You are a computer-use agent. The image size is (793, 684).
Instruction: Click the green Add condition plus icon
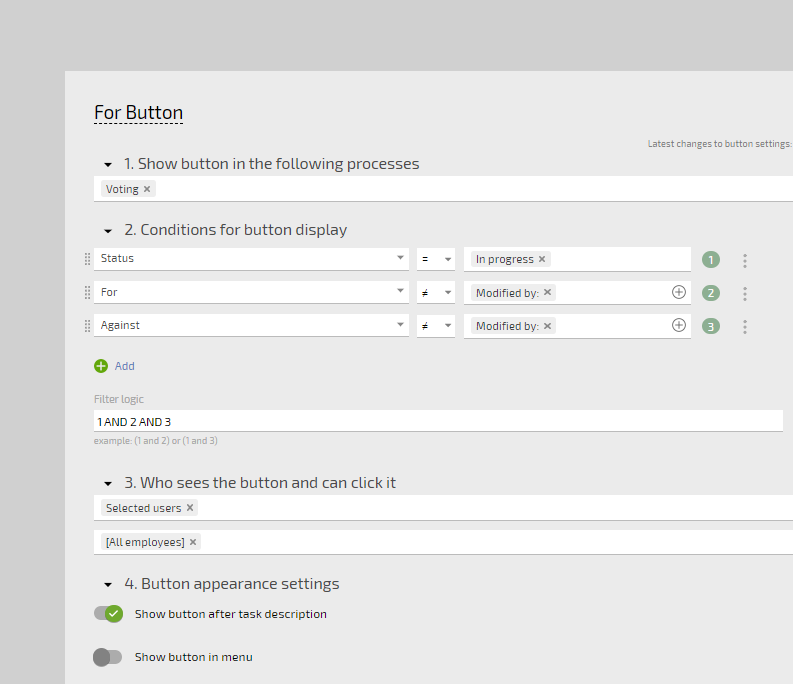point(101,366)
